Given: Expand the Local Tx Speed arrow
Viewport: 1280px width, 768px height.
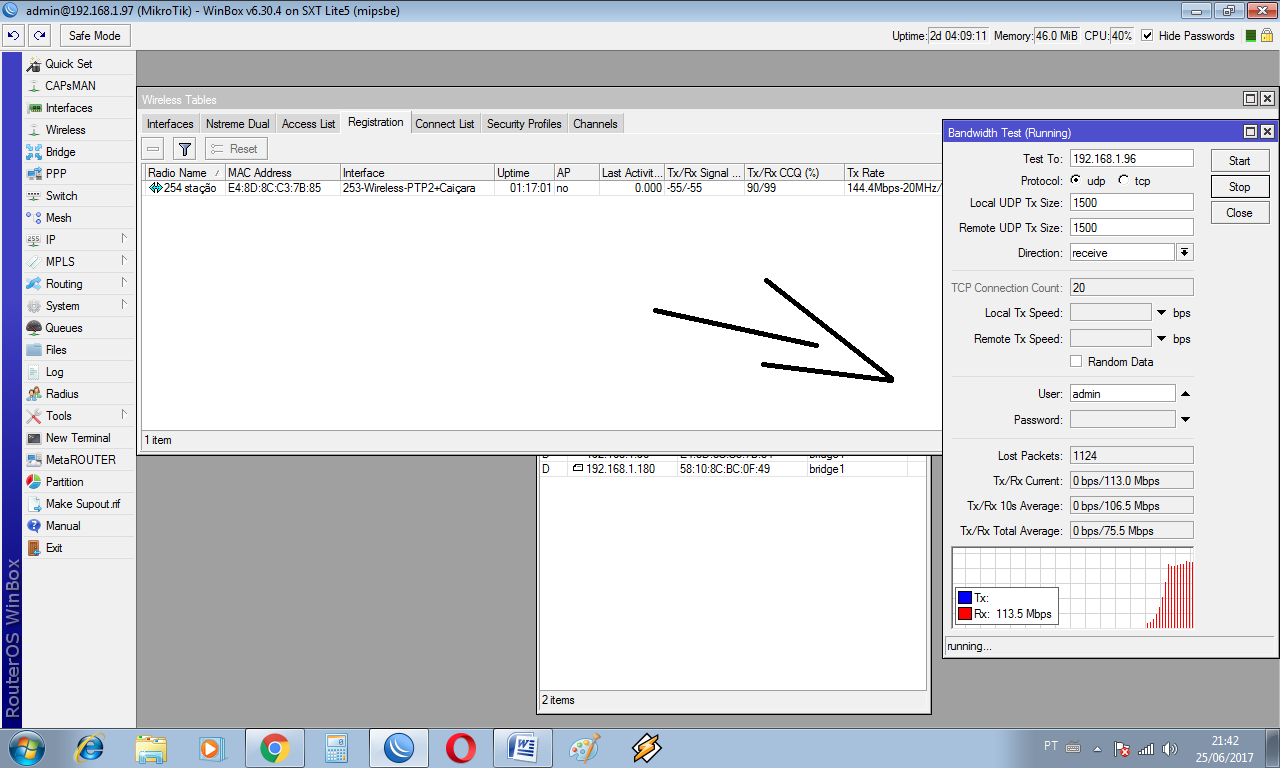Looking at the screenshot, I should pyautogui.click(x=1161, y=313).
